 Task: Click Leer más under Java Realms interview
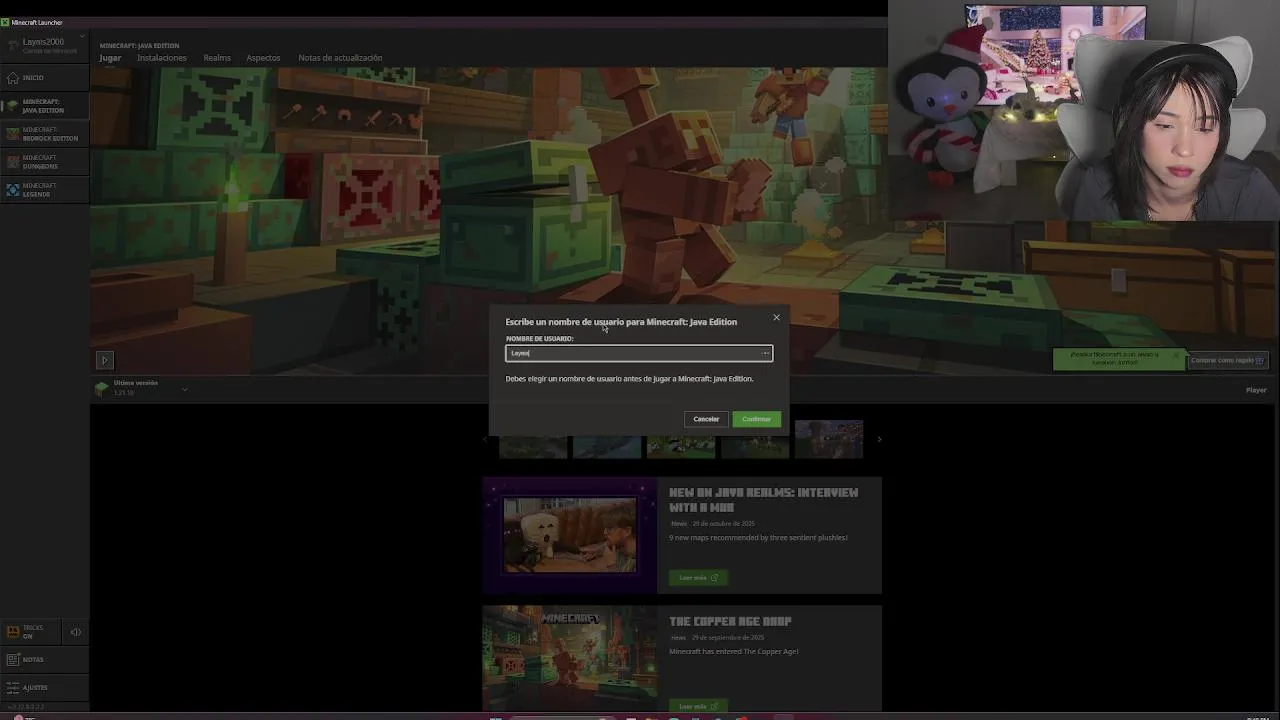(x=698, y=577)
